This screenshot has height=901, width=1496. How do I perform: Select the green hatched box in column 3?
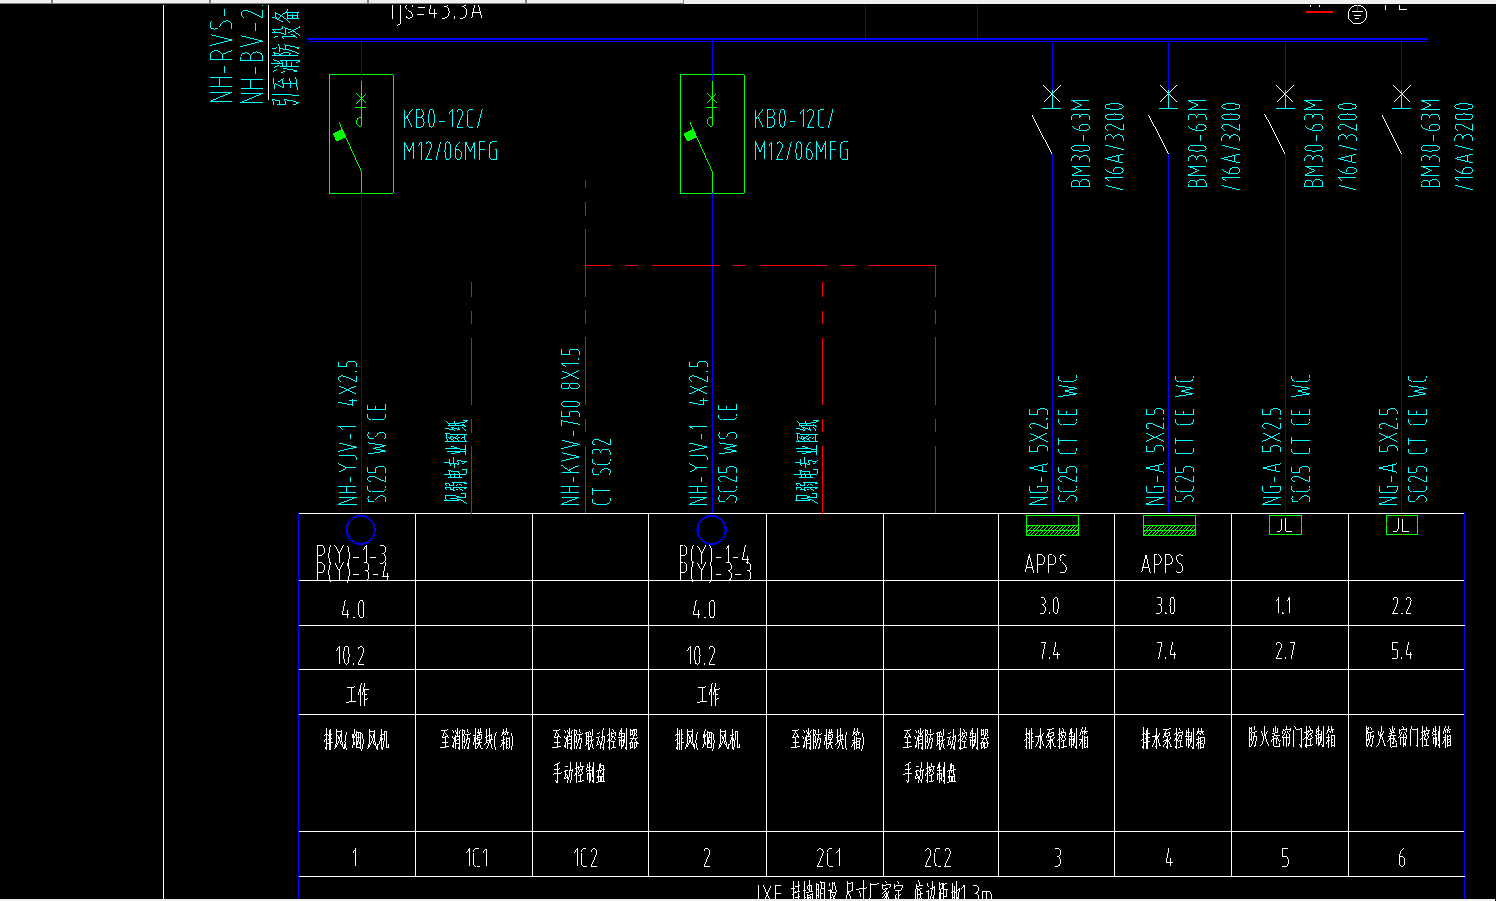1052,525
